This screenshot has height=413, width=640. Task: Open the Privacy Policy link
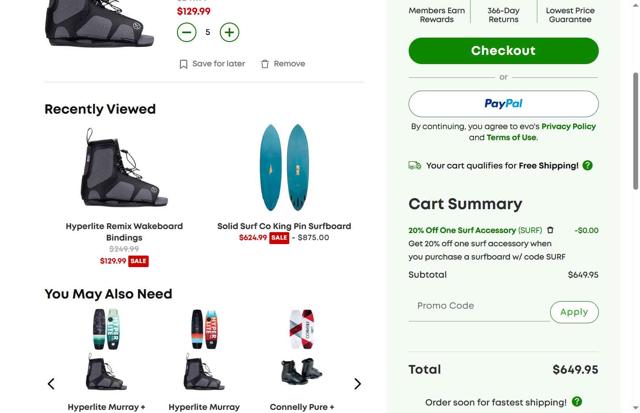coord(568,127)
